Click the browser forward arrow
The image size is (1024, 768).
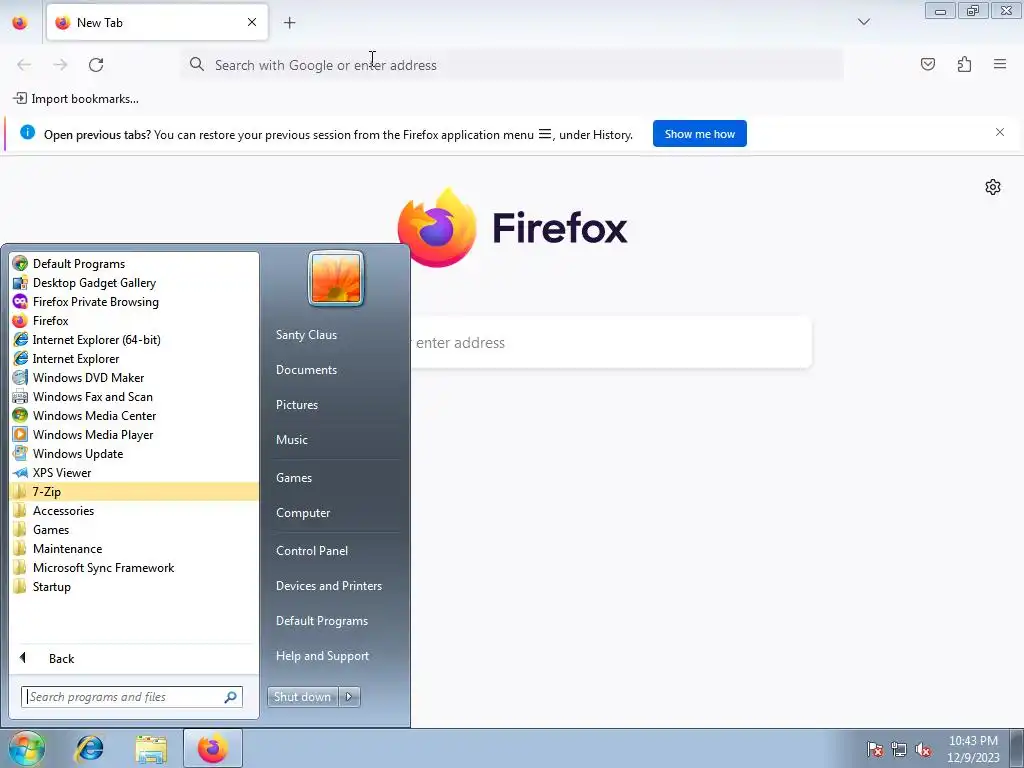60,65
